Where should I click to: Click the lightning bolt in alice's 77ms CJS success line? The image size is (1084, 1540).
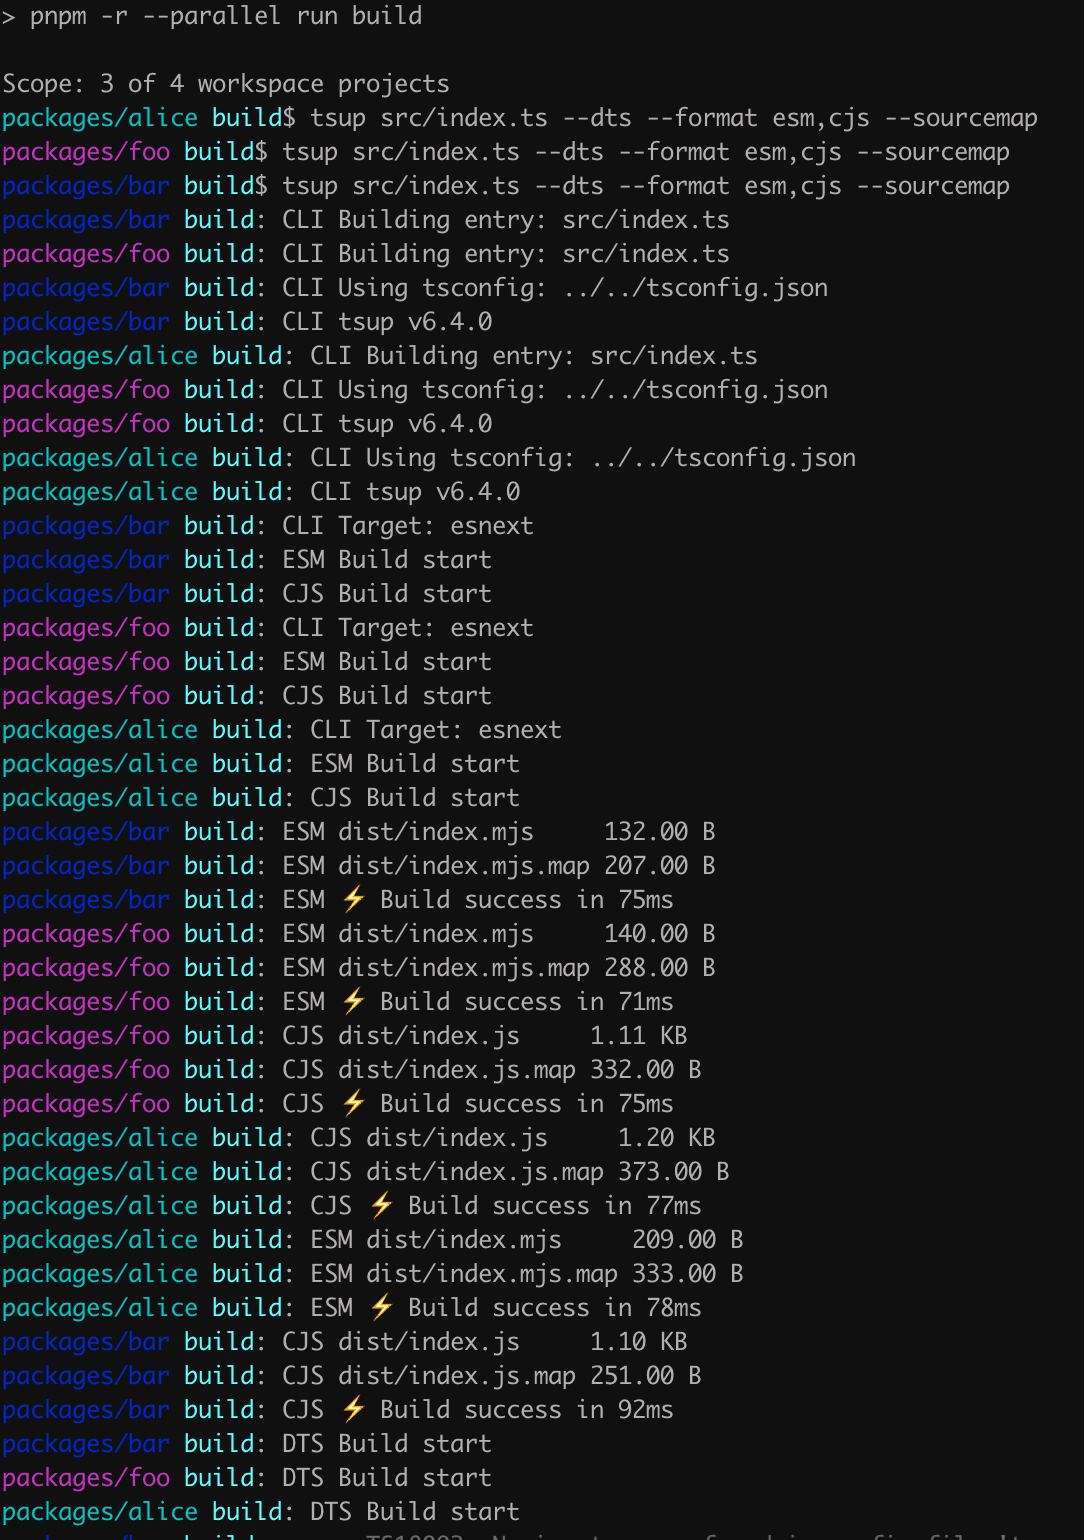click(x=381, y=1206)
